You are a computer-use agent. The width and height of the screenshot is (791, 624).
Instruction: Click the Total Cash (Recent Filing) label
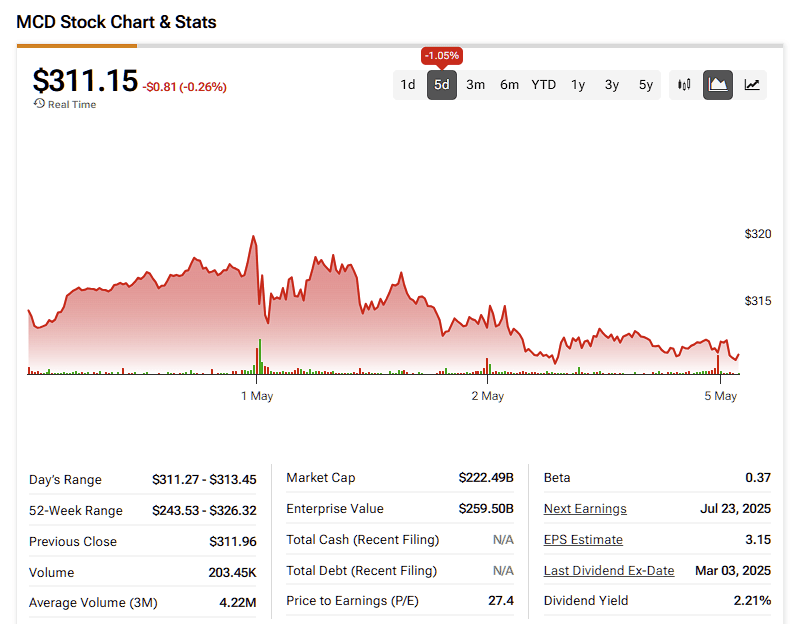coord(363,540)
